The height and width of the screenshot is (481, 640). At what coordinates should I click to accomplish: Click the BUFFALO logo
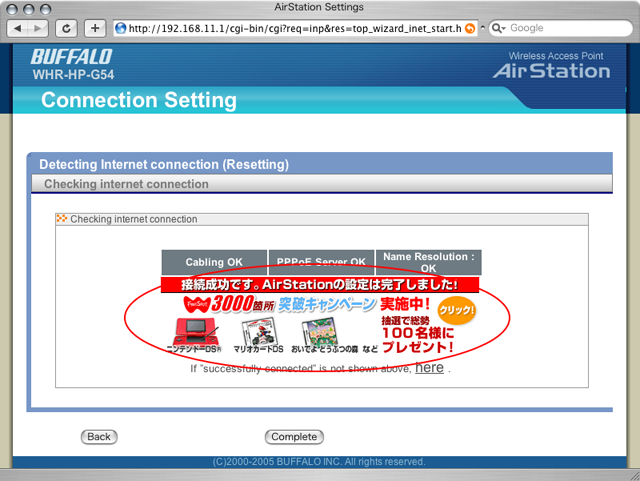tap(71, 57)
